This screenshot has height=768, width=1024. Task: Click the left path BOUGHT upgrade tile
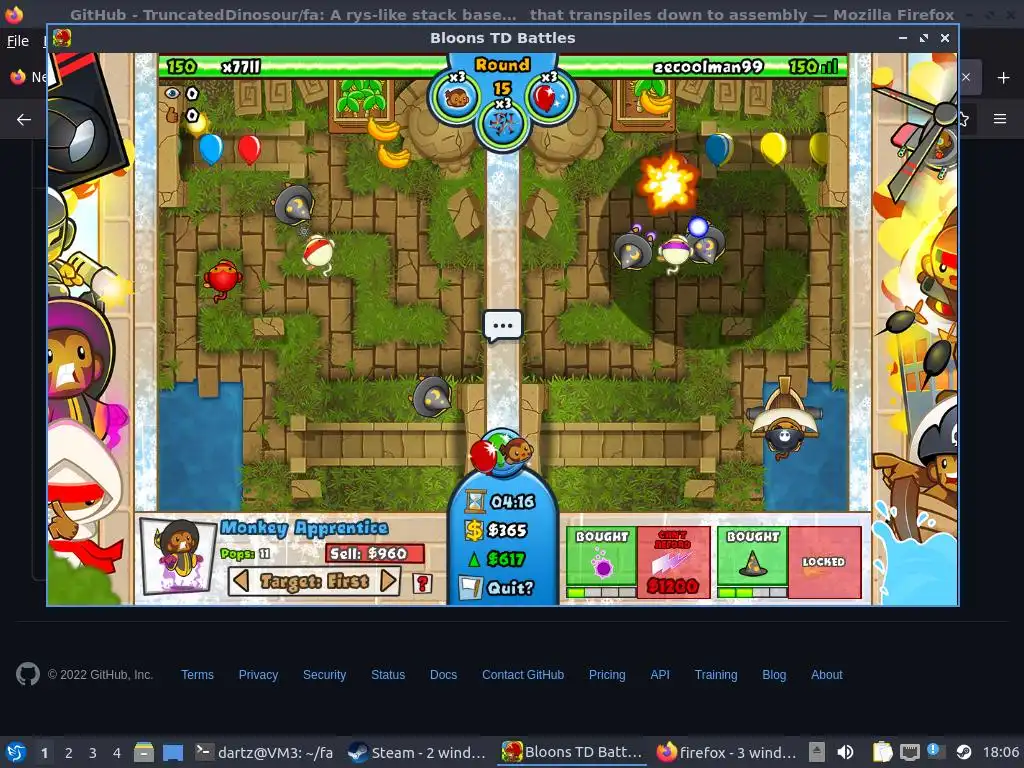[601, 556]
